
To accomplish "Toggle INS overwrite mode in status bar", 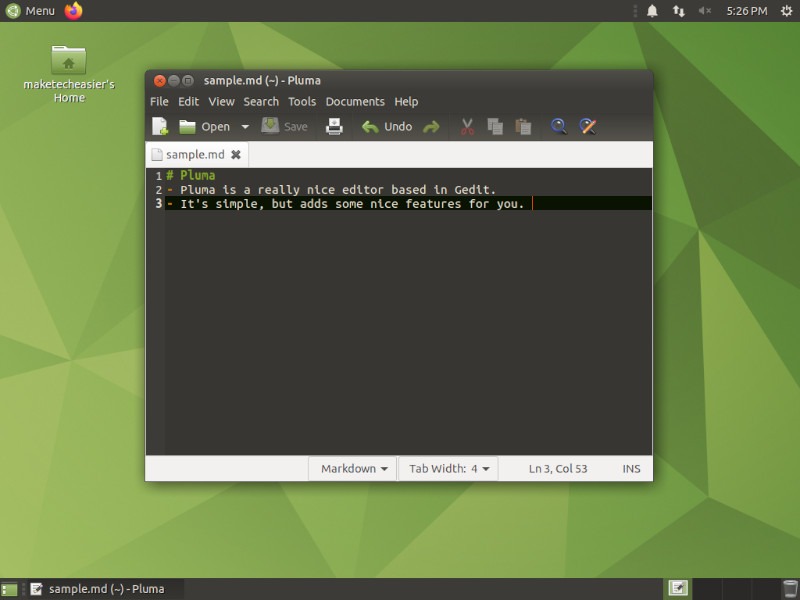I will click(x=631, y=468).
